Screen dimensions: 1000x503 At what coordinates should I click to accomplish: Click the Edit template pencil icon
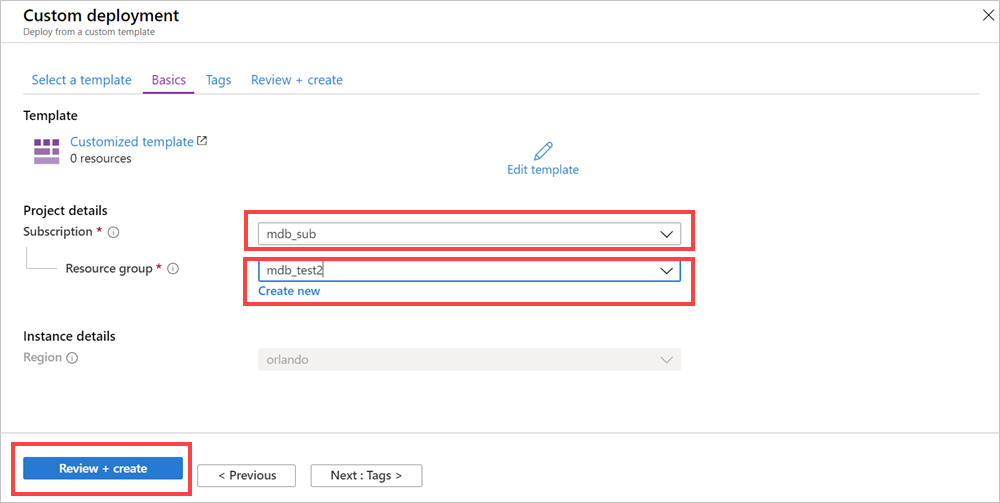coord(543,151)
